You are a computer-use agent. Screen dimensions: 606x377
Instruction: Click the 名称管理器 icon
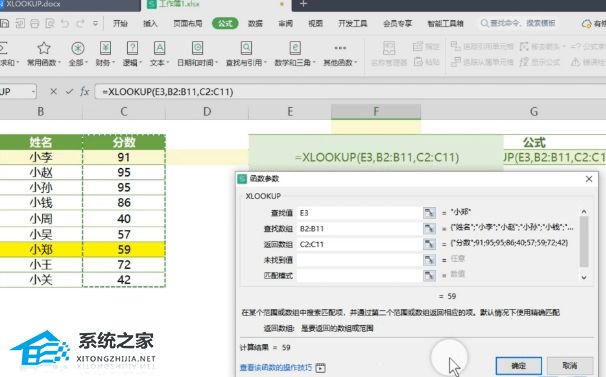coord(389,49)
